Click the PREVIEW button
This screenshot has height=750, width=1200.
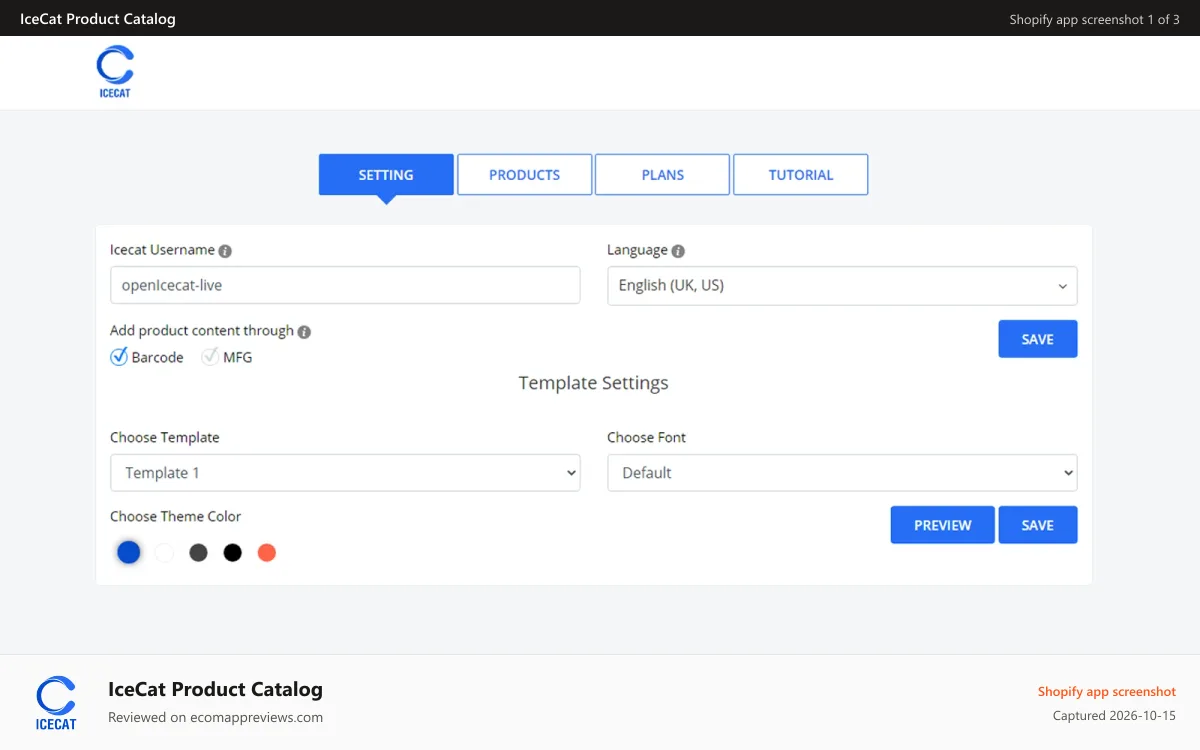point(943,525)
